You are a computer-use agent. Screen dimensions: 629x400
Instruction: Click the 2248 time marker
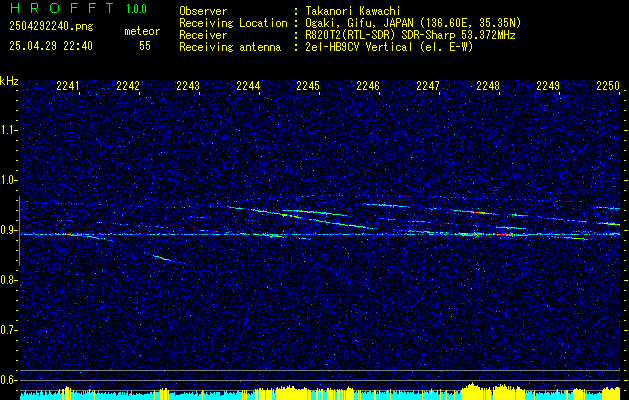[488, 85]
